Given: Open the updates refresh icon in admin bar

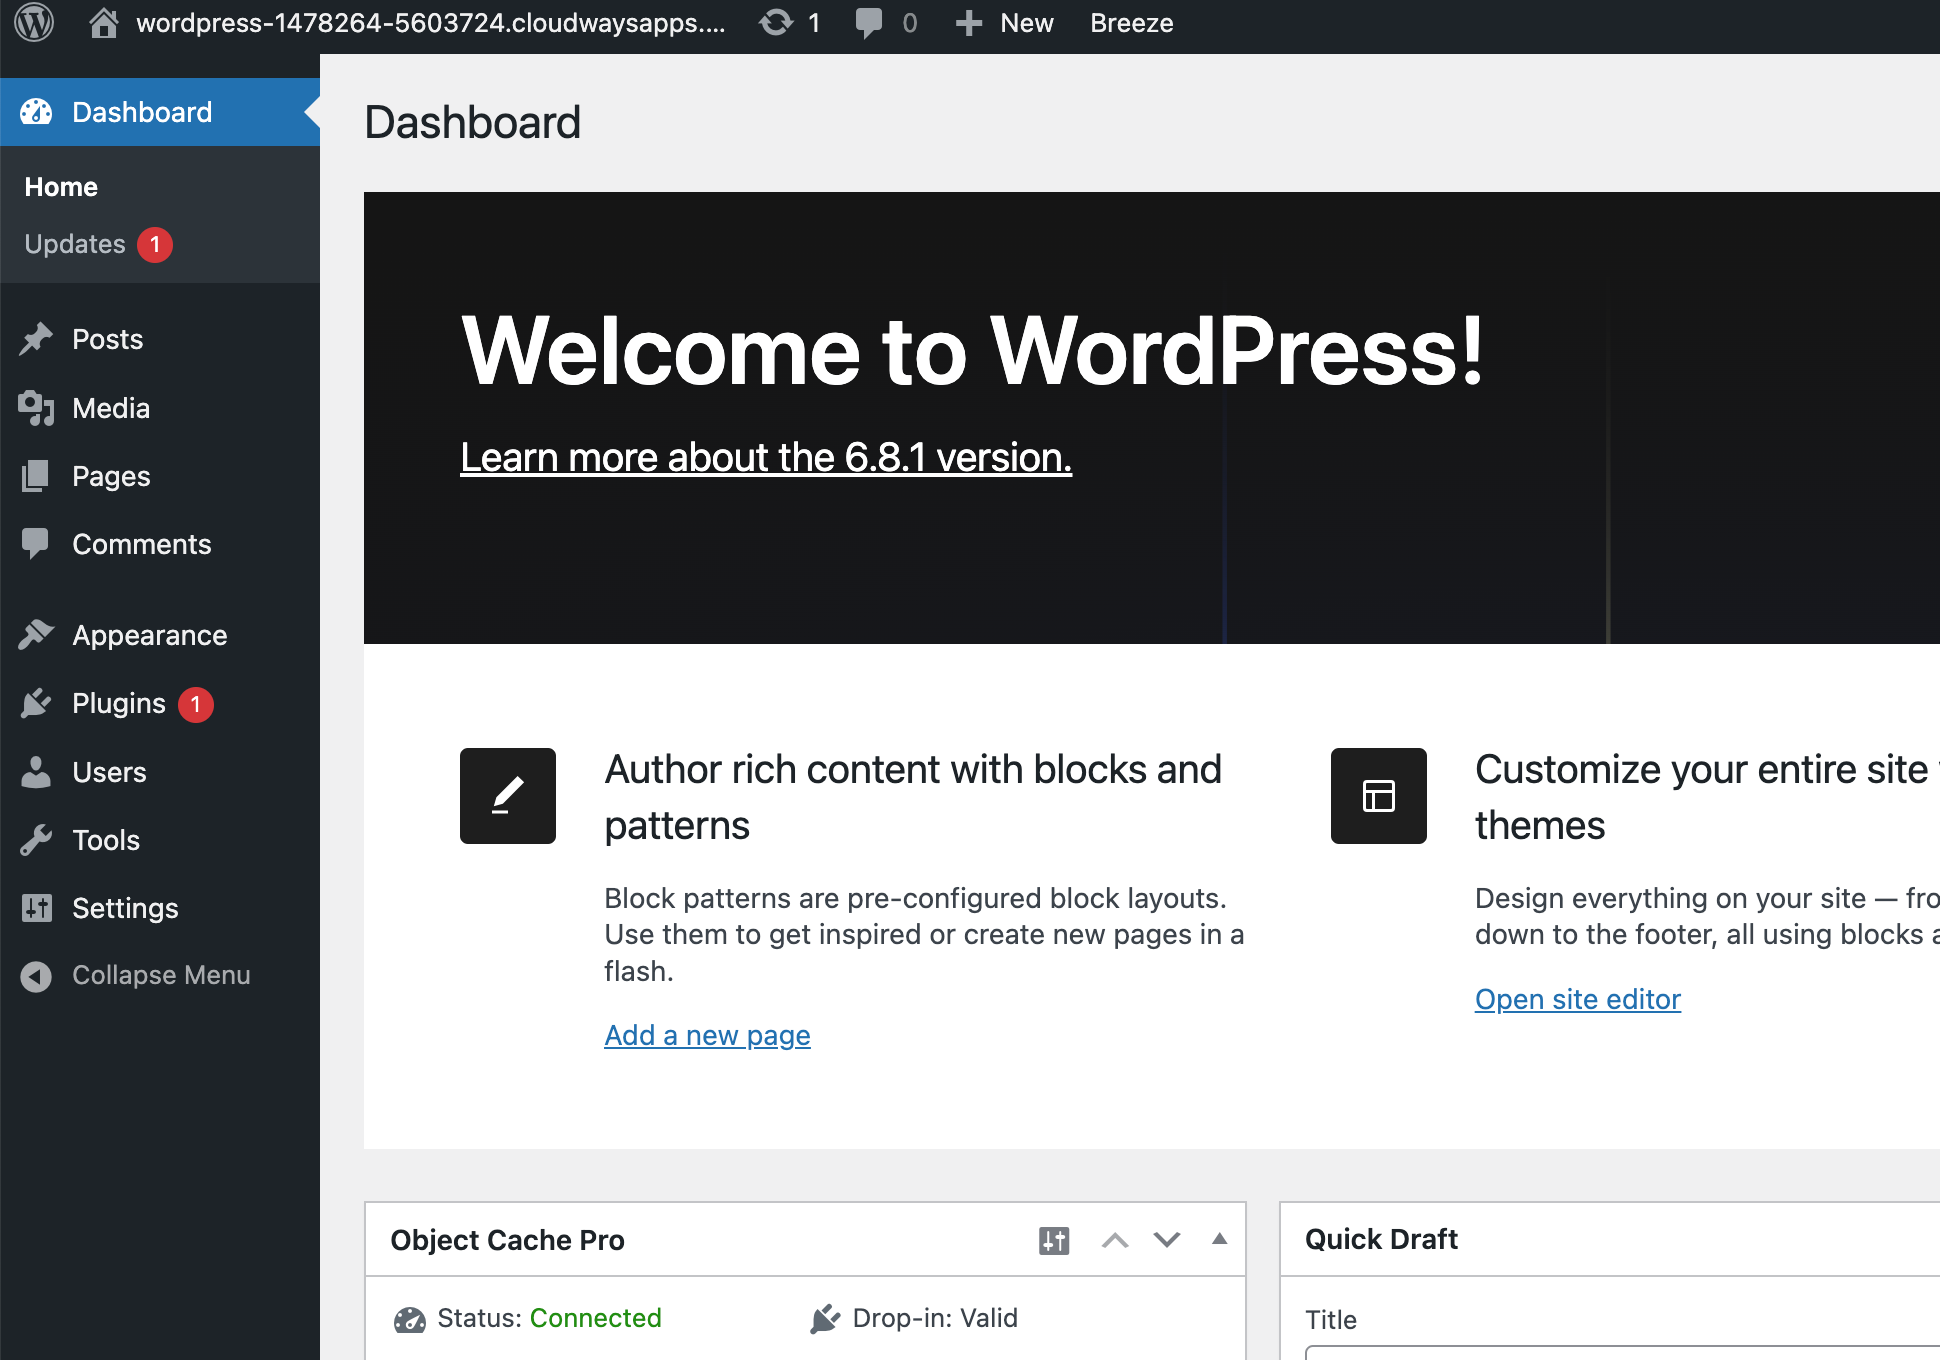Looking at the screenshot, I should point(776,22).
